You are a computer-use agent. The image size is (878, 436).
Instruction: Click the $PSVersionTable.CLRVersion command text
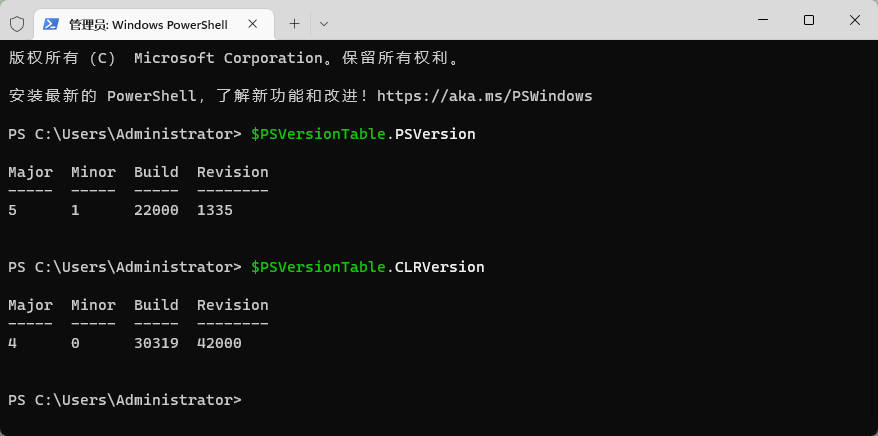click(x=367, y=267)
